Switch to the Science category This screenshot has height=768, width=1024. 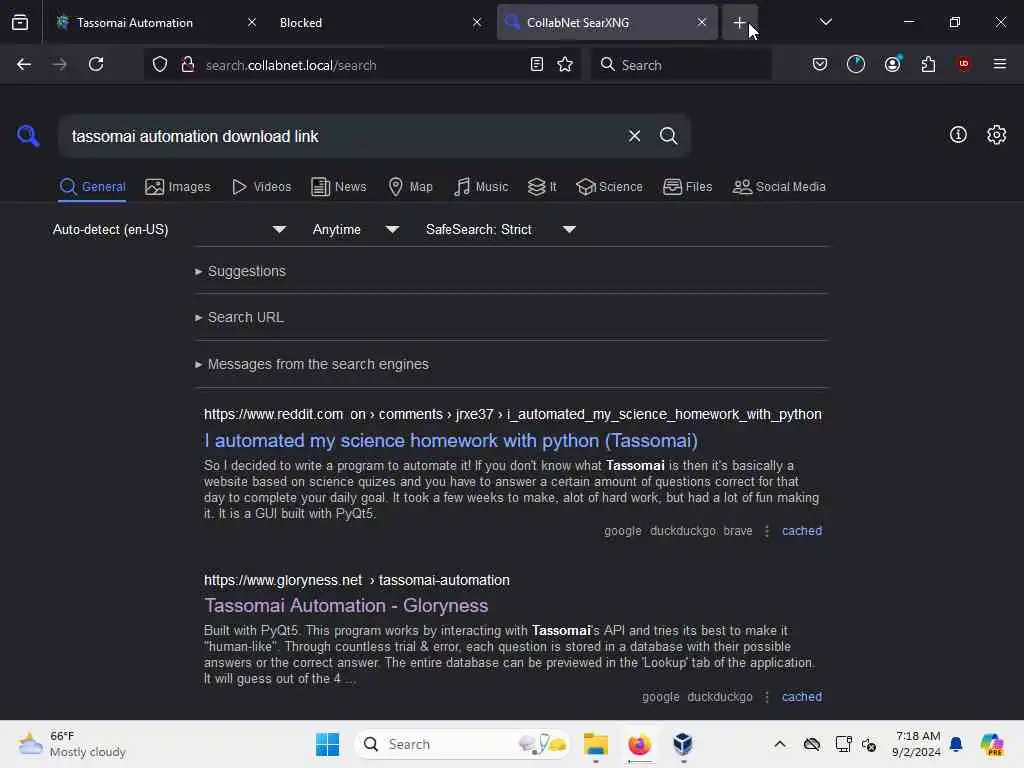click(x=609, y=187)
